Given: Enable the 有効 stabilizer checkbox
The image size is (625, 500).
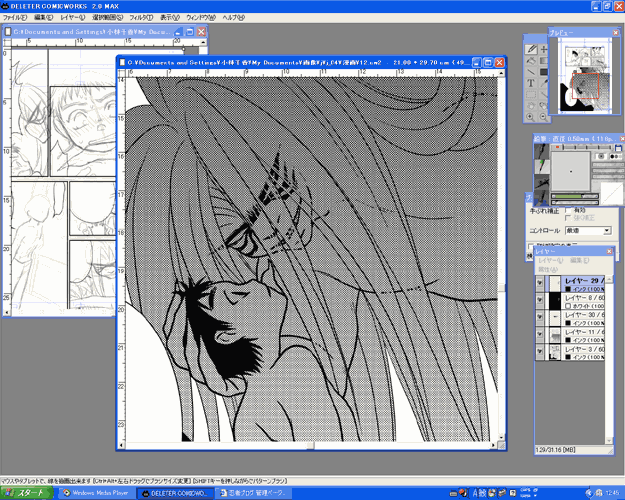Looking at the screenshot, I should (568, 210).
